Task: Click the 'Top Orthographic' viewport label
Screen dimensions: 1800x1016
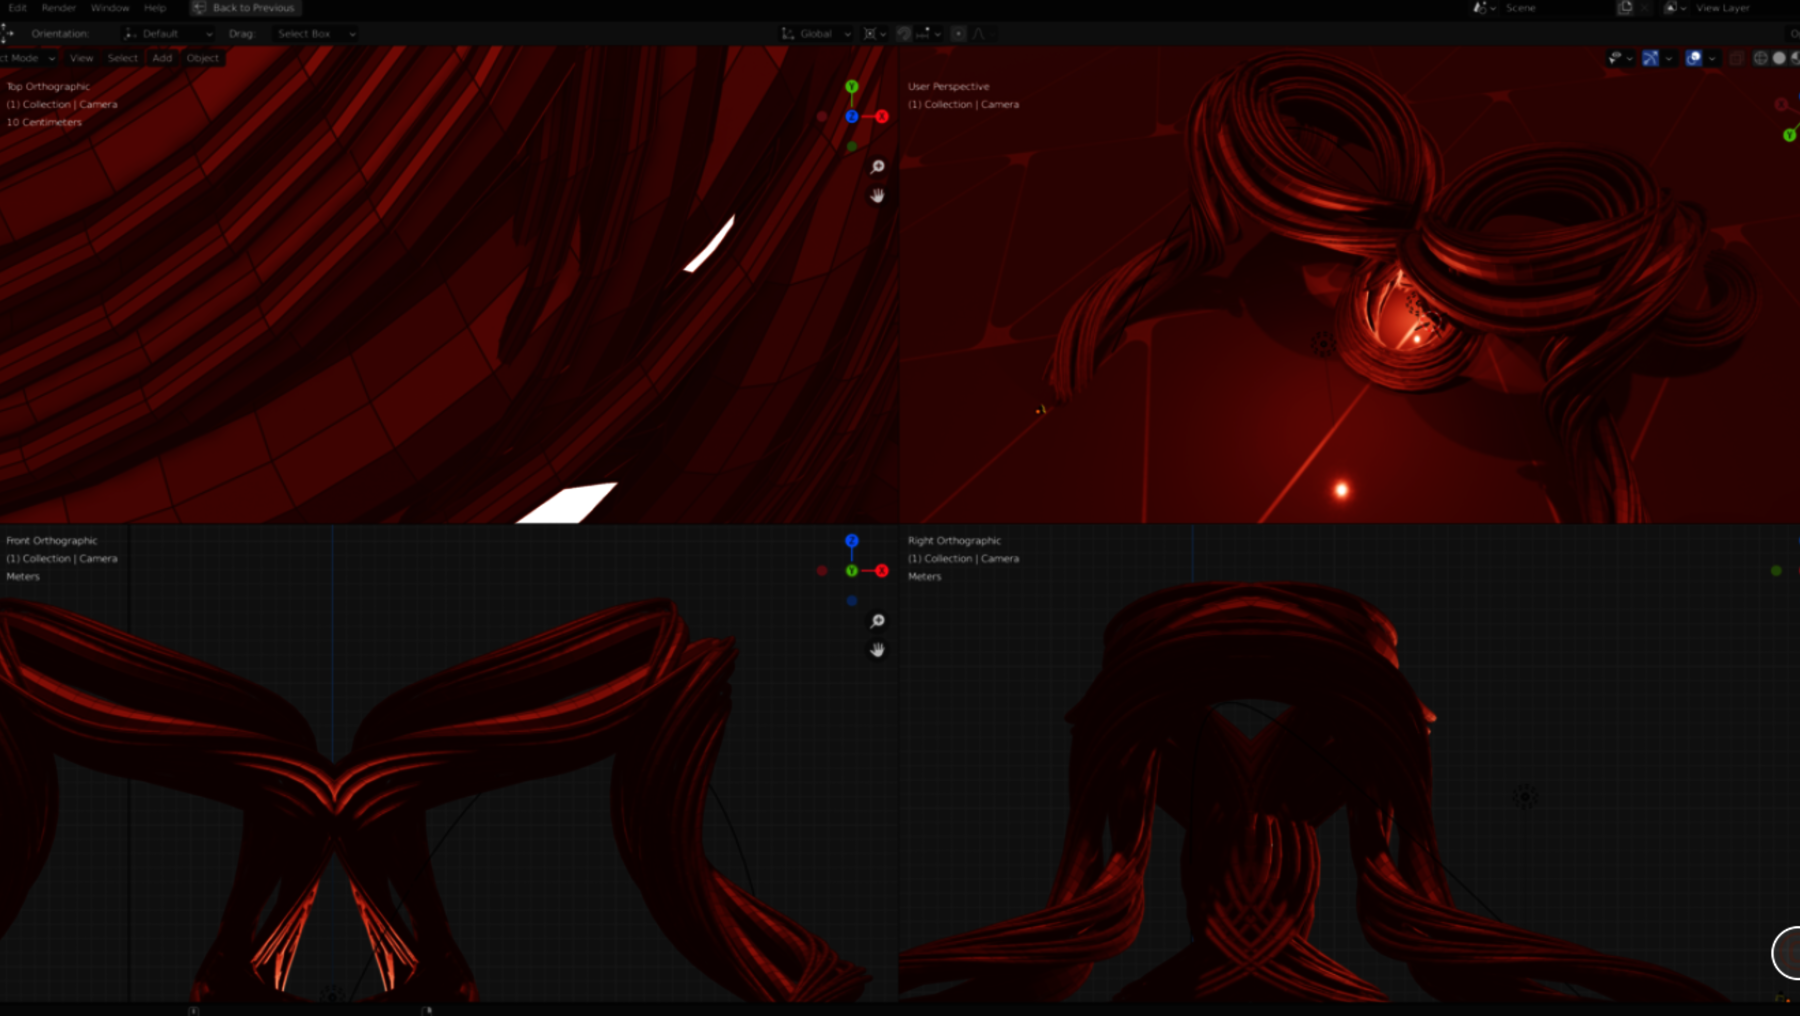Action: click(48, 87)
